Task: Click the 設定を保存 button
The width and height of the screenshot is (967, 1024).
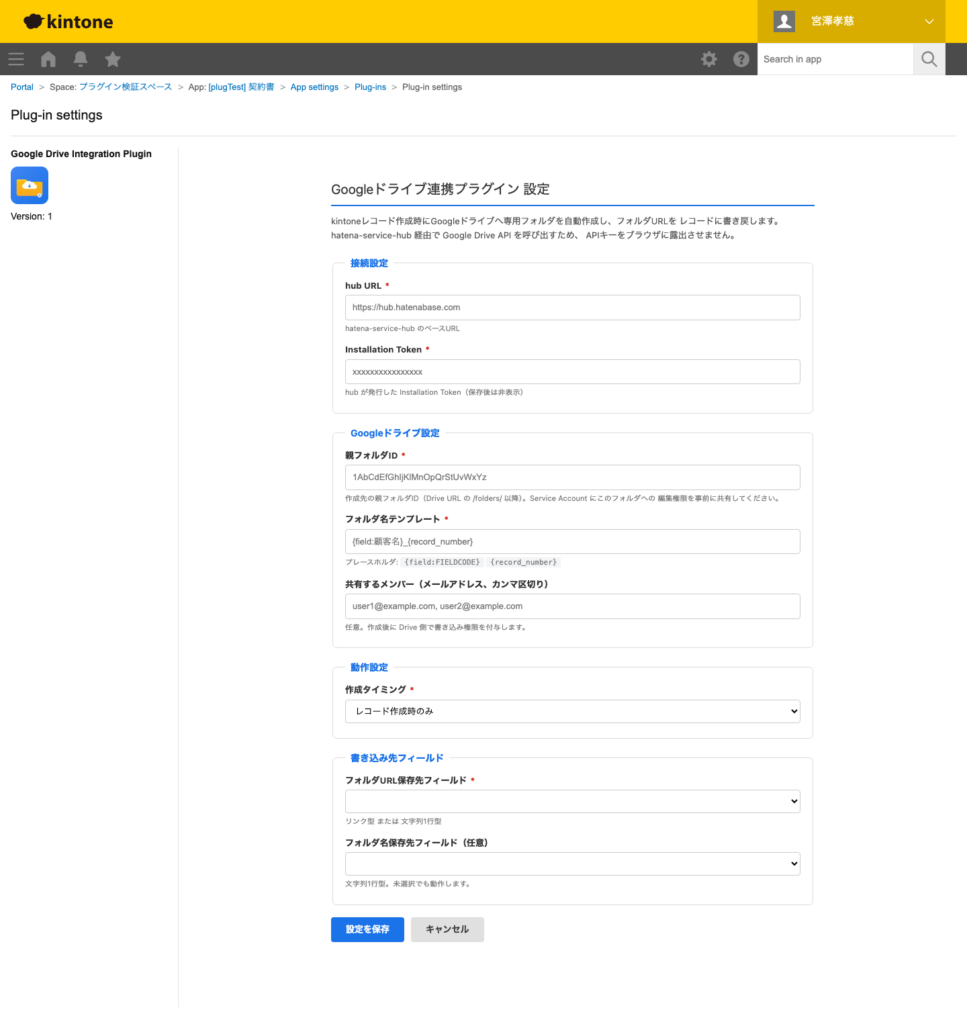Action: (367, 929)
